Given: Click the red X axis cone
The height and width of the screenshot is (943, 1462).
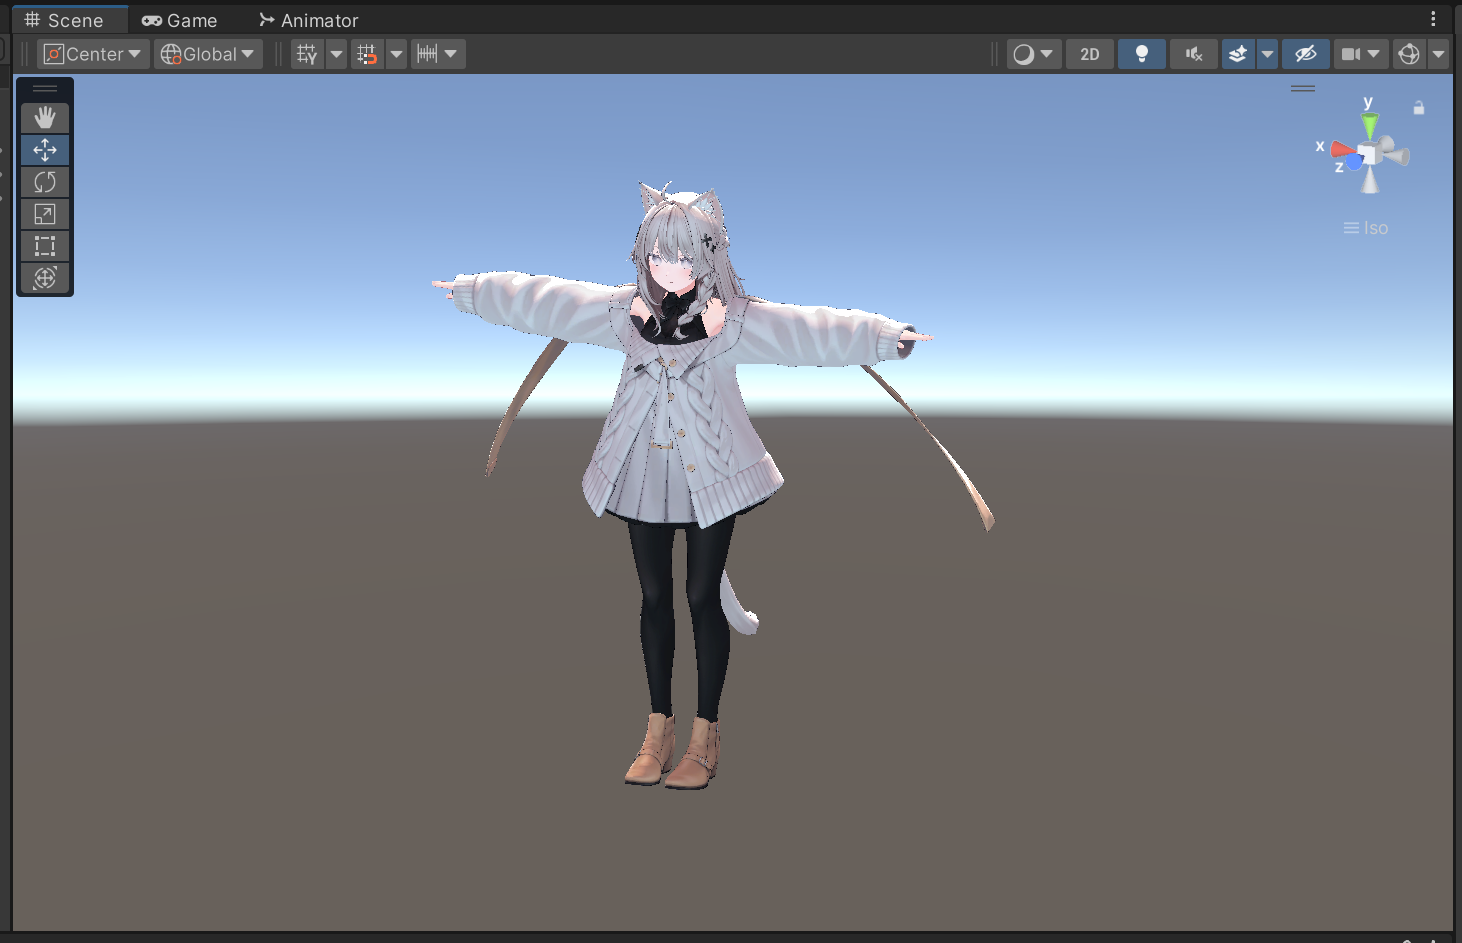Looking at the screenshot, I should click(x=1342, y=151).
